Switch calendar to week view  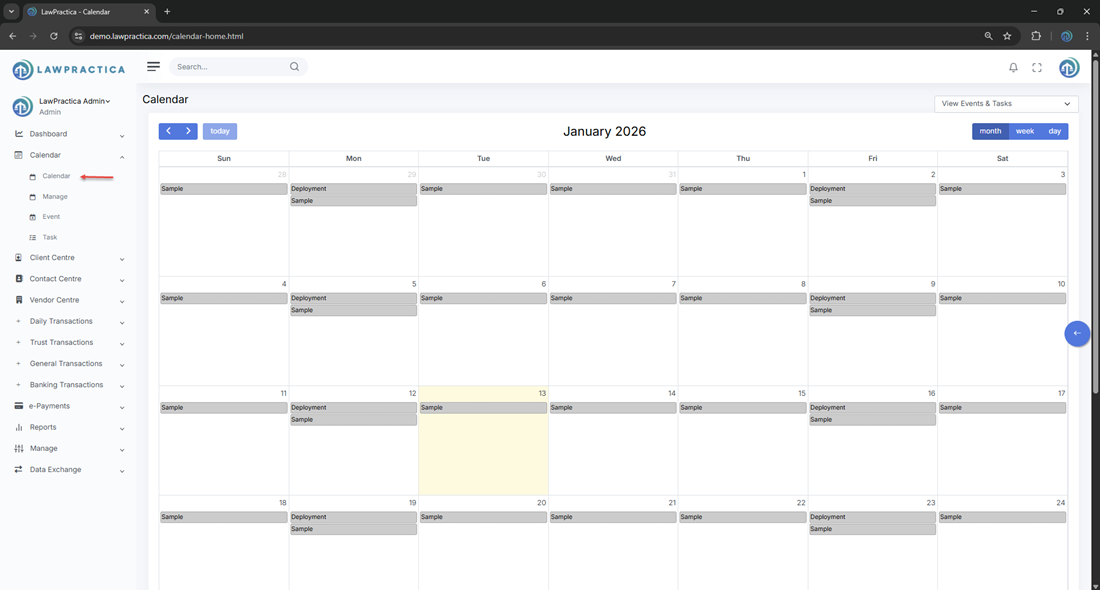[x=1025, y=131]
